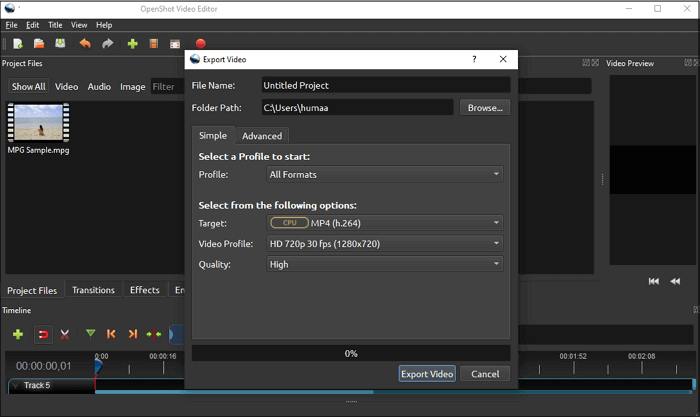The width and height of the screenshot is (700, 417).
Task: Select the MPG Sample.mpg thumbnail
Action: tap(38, 124)
